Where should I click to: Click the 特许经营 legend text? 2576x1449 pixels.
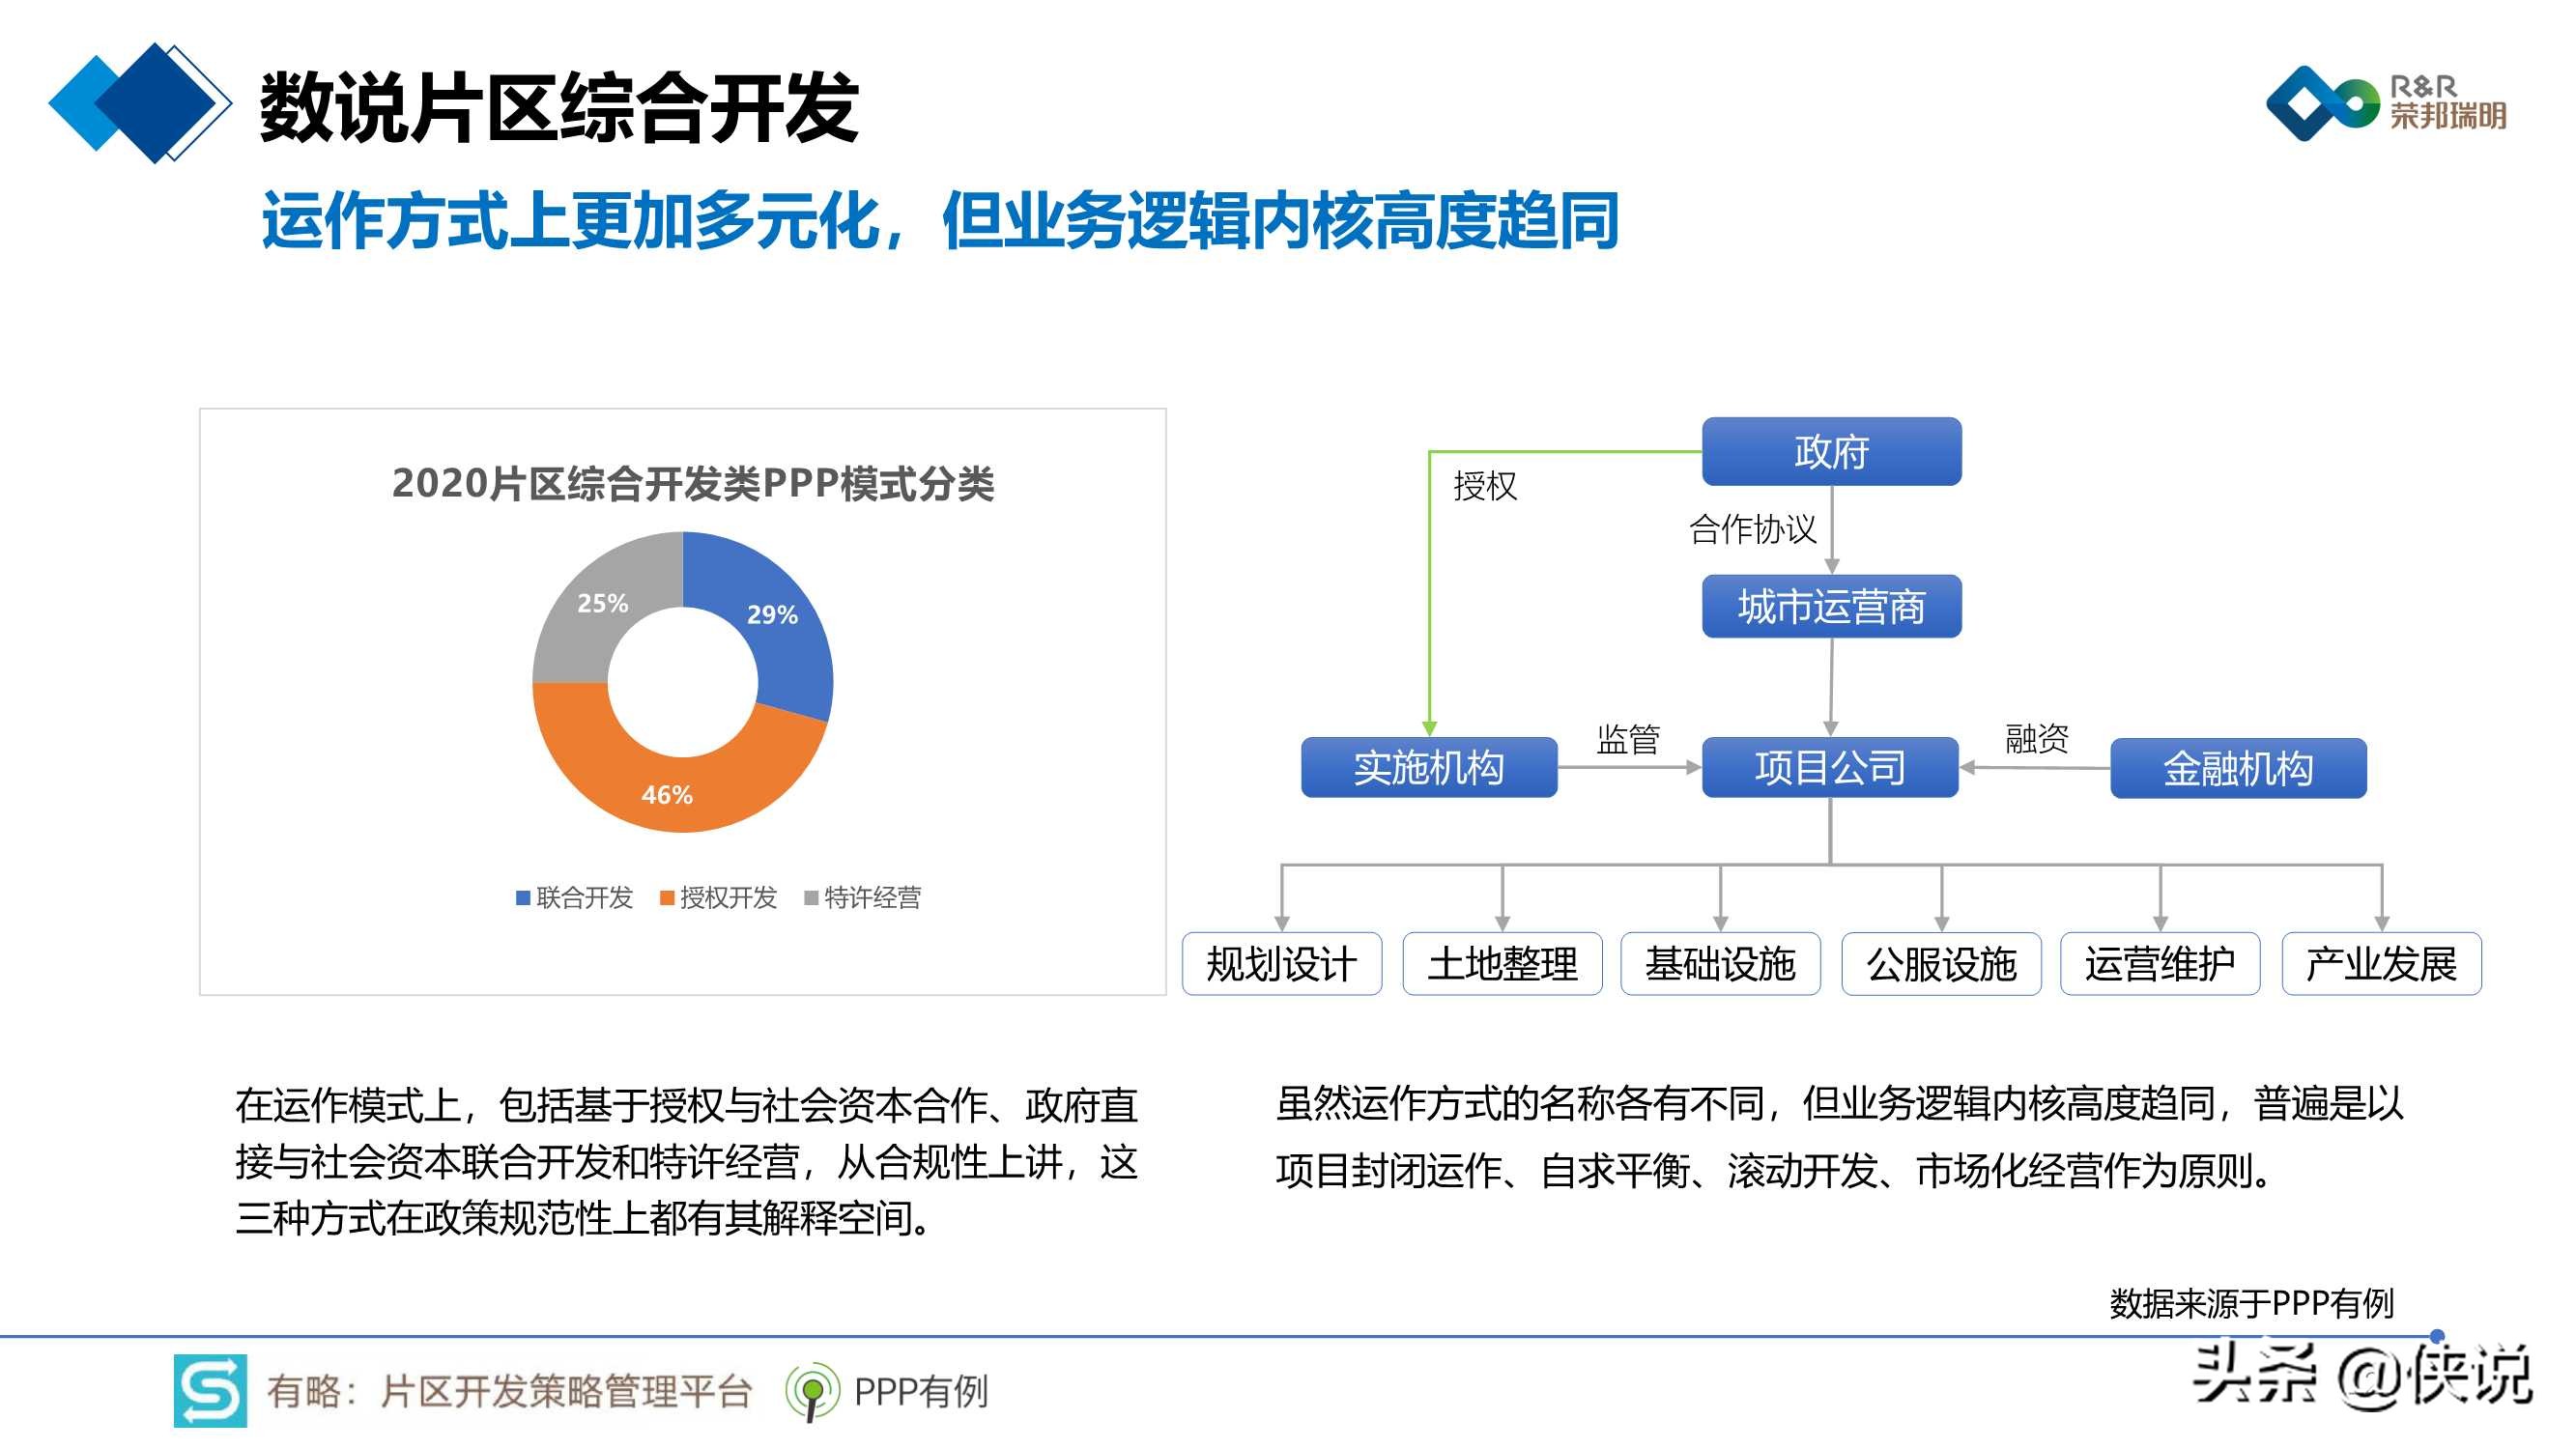tap(873, 898)
